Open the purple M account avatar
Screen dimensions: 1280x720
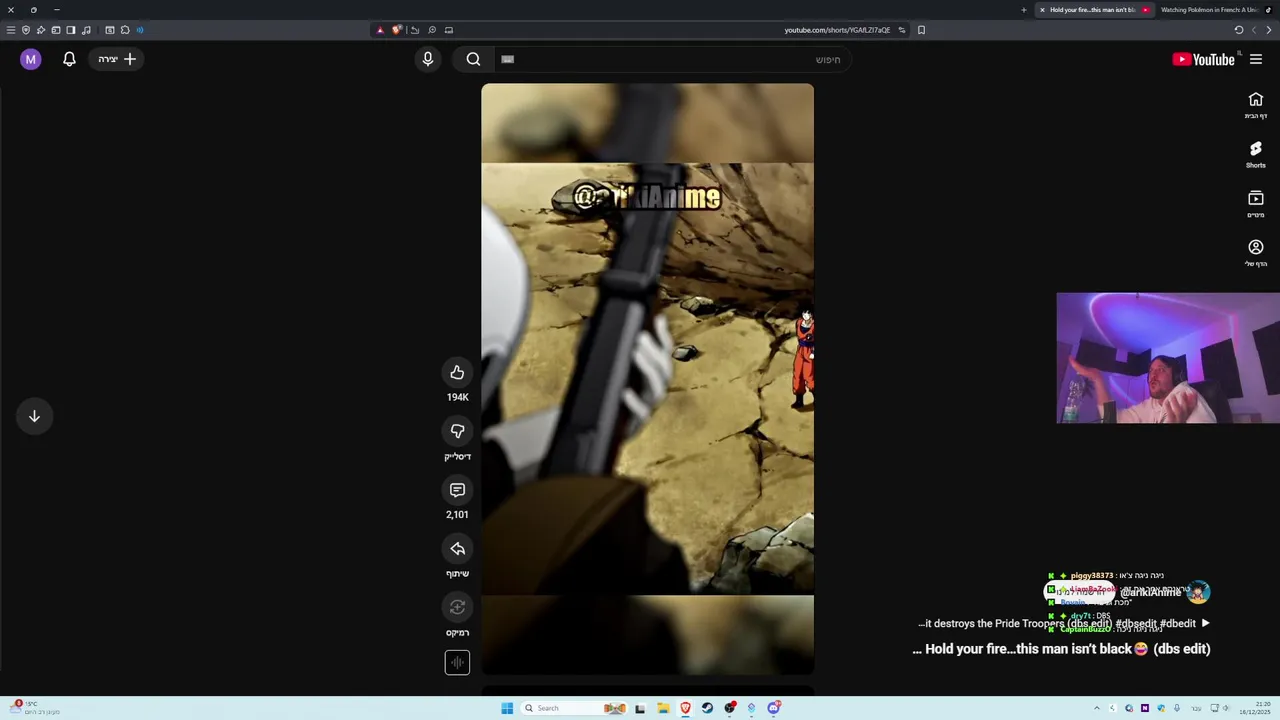[x=31, y=59]
